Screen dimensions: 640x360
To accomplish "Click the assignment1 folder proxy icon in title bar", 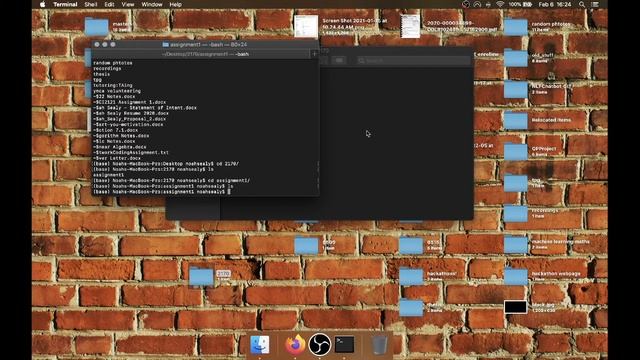I will [165, 44].
